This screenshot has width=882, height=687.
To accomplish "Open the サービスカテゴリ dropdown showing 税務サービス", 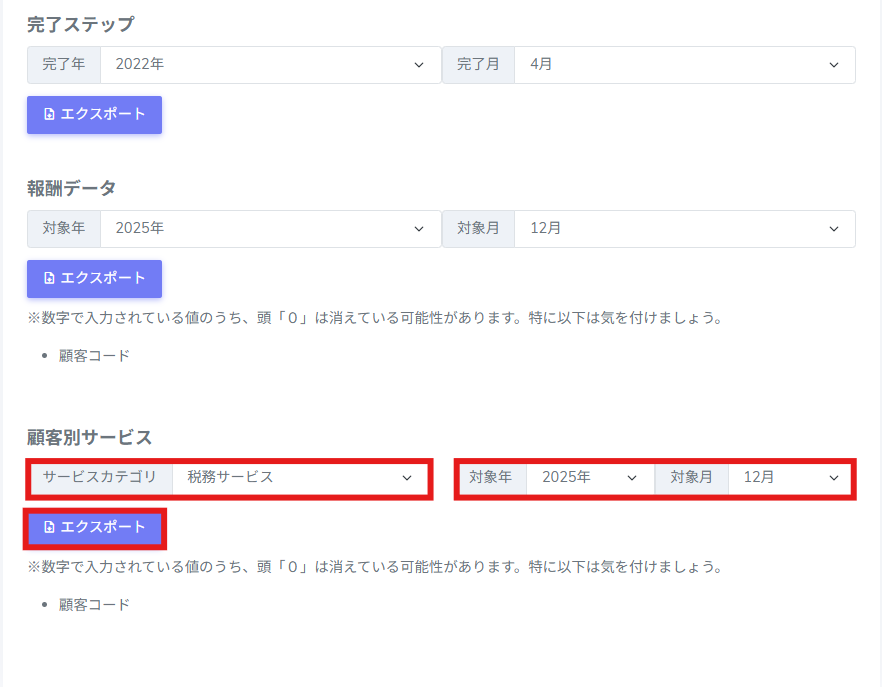I will click(299, 478).
